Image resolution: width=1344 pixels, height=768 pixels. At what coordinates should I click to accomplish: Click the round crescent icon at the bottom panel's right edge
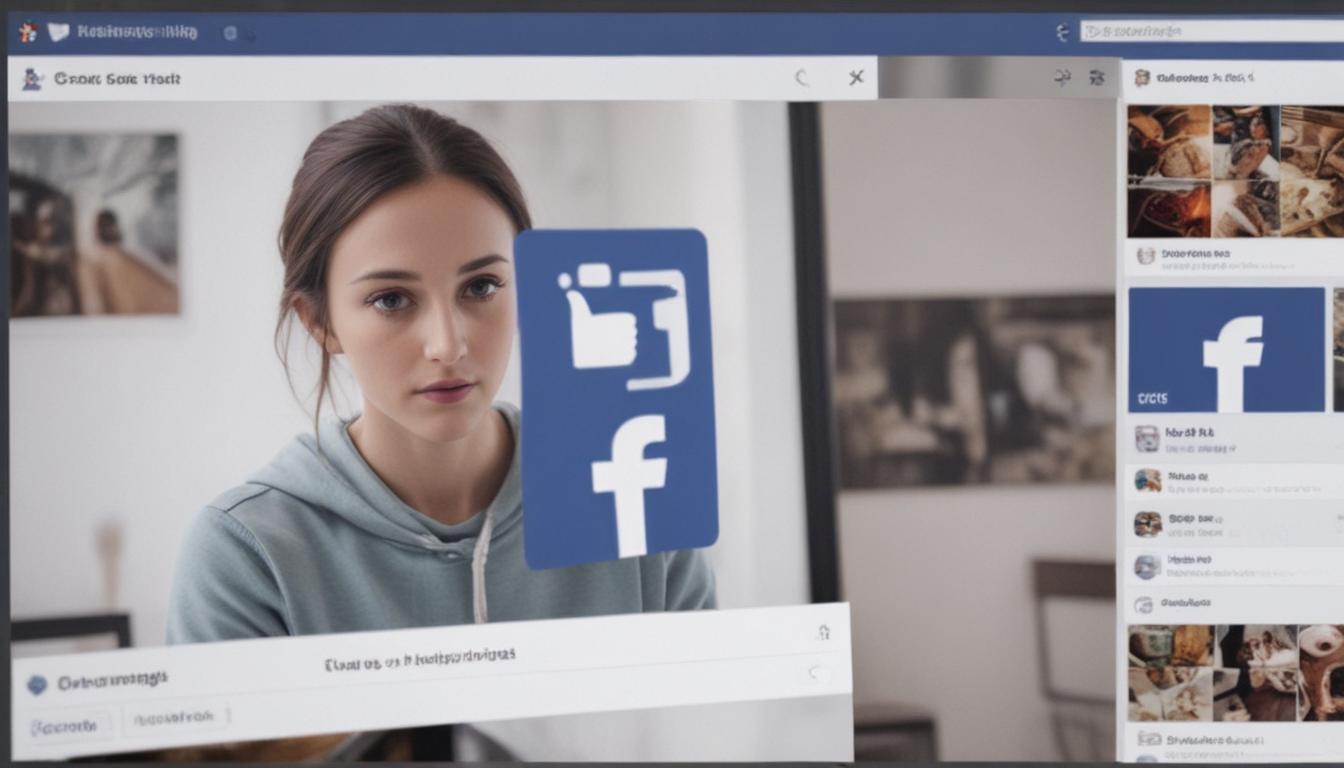point(818,673)
